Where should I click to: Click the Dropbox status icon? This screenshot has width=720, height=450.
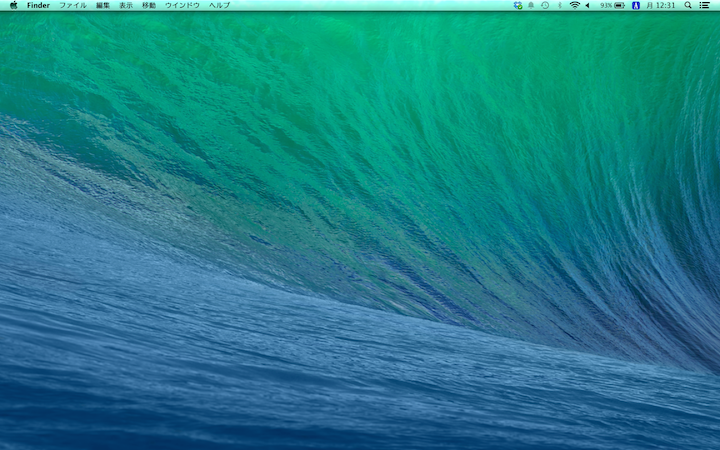tap(518, 5)
